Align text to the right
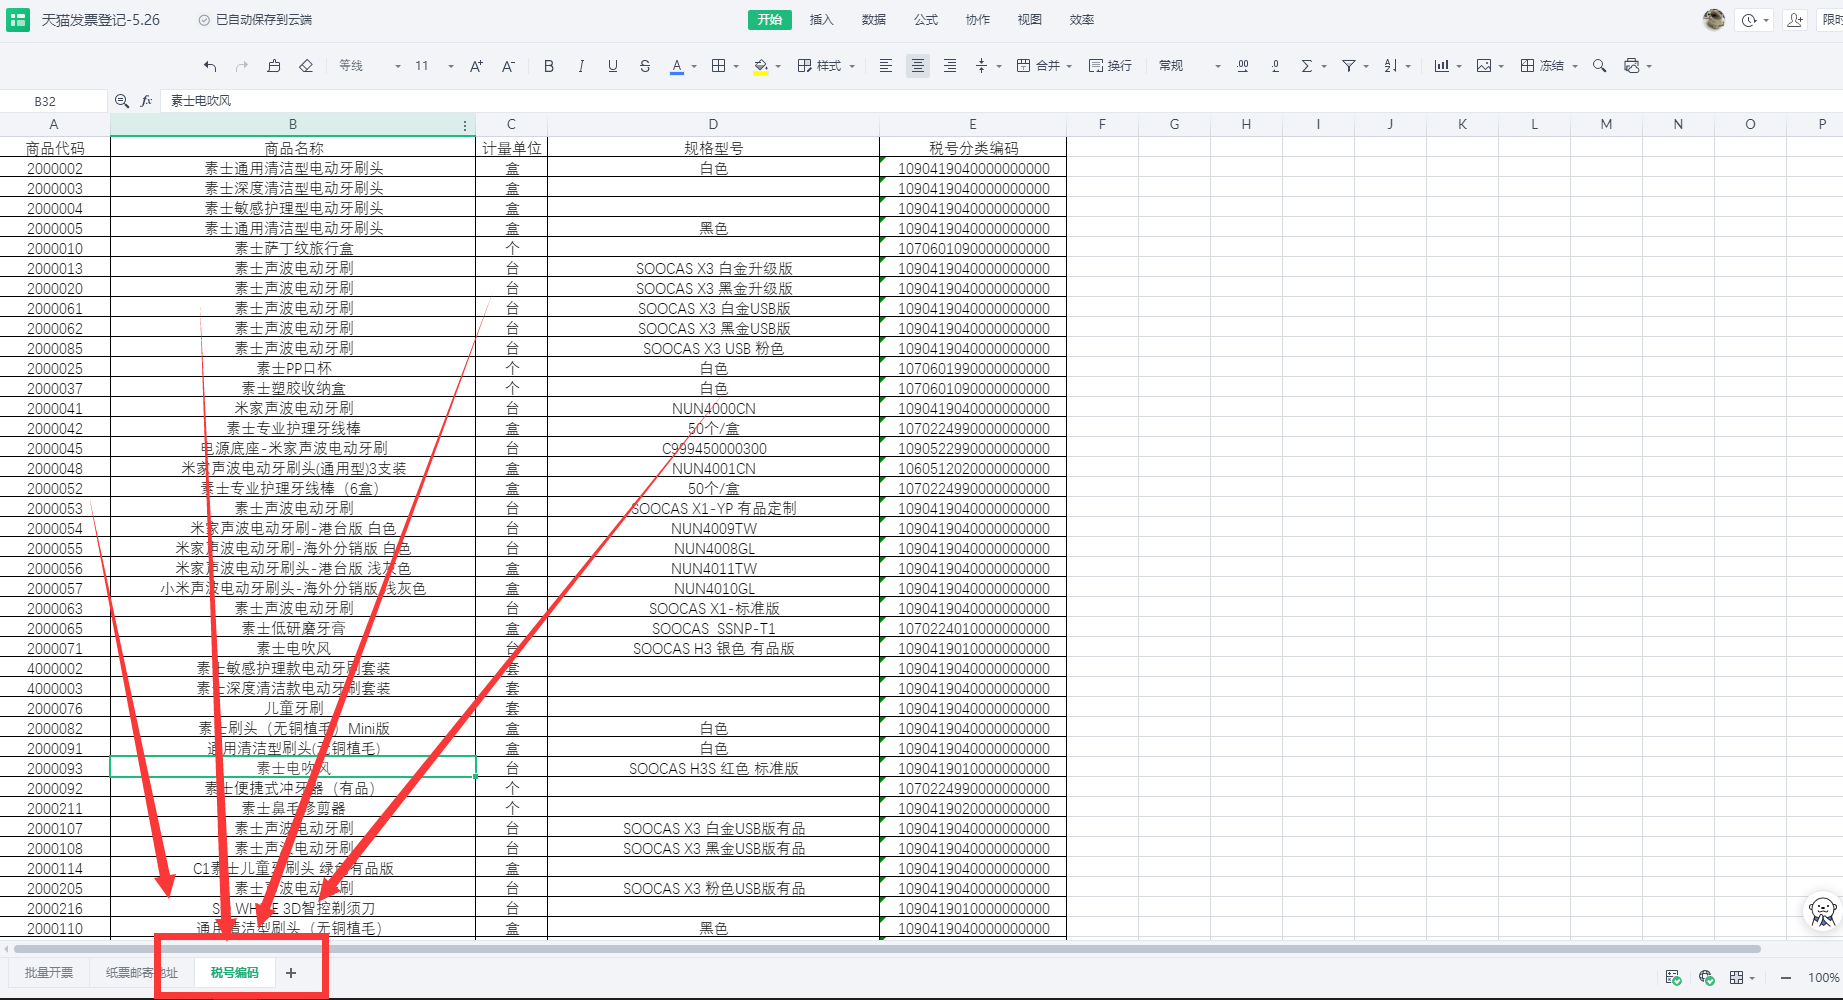The image size is (1843, 1000). (x=950, y=66)
